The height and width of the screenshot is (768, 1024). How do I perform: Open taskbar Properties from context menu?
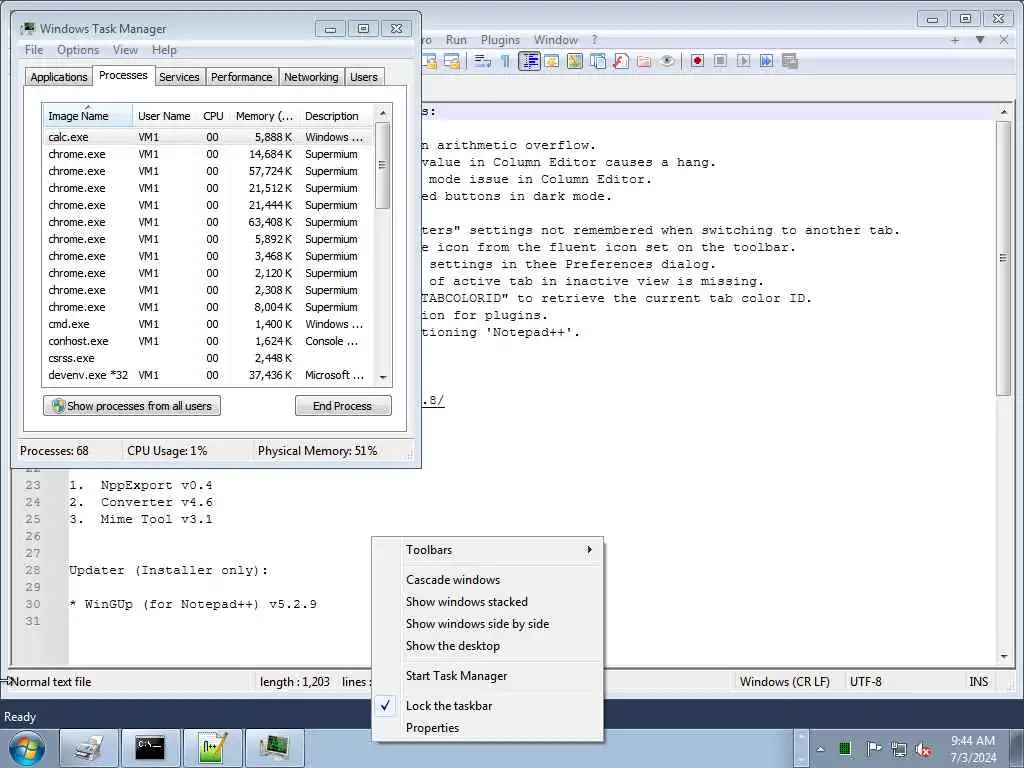(487, 728)
